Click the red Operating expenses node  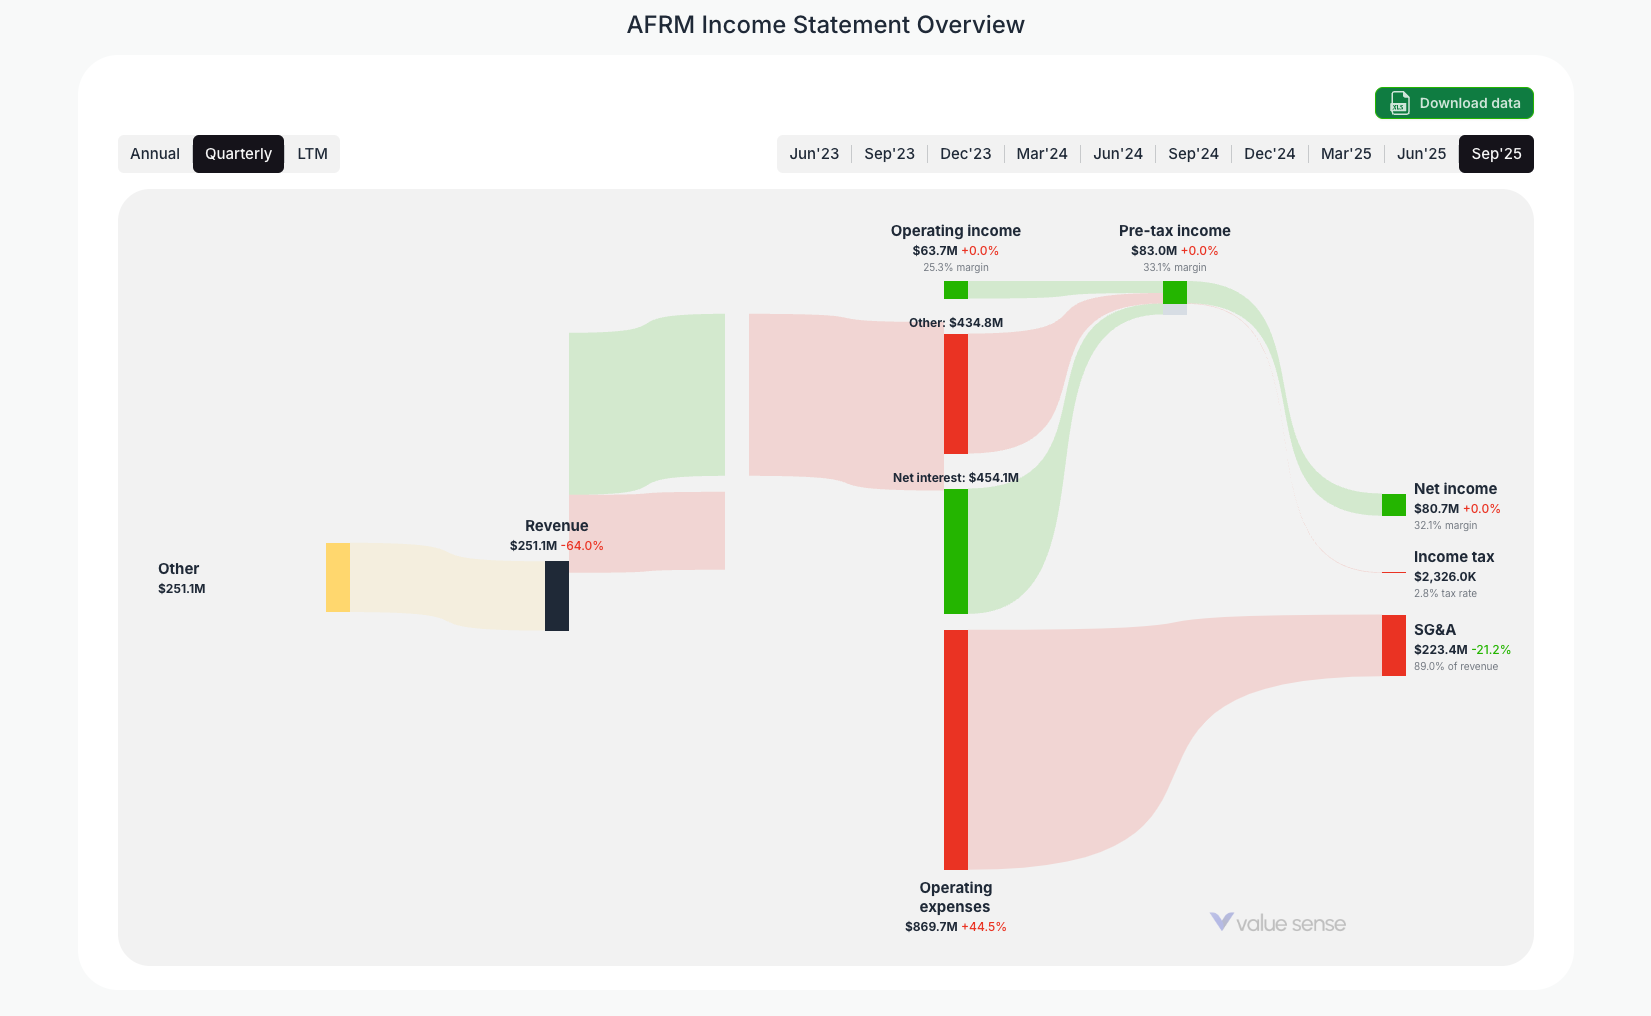click(954, 750)
